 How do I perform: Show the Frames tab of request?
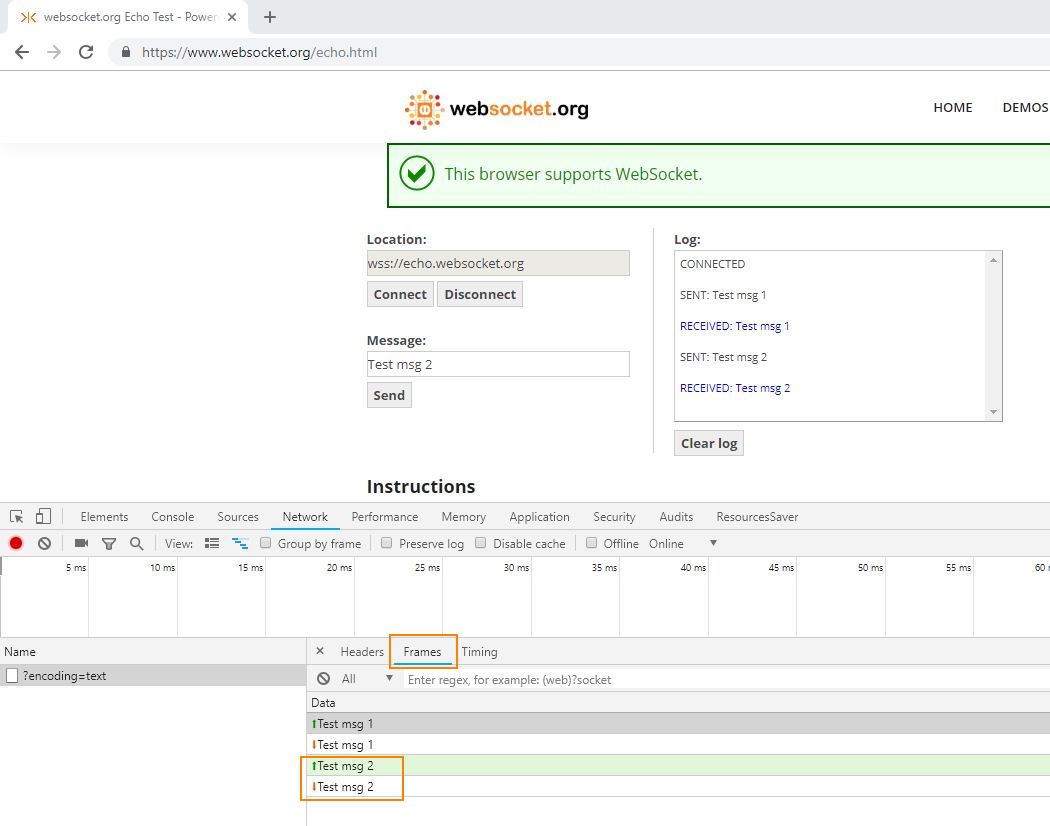422,652
